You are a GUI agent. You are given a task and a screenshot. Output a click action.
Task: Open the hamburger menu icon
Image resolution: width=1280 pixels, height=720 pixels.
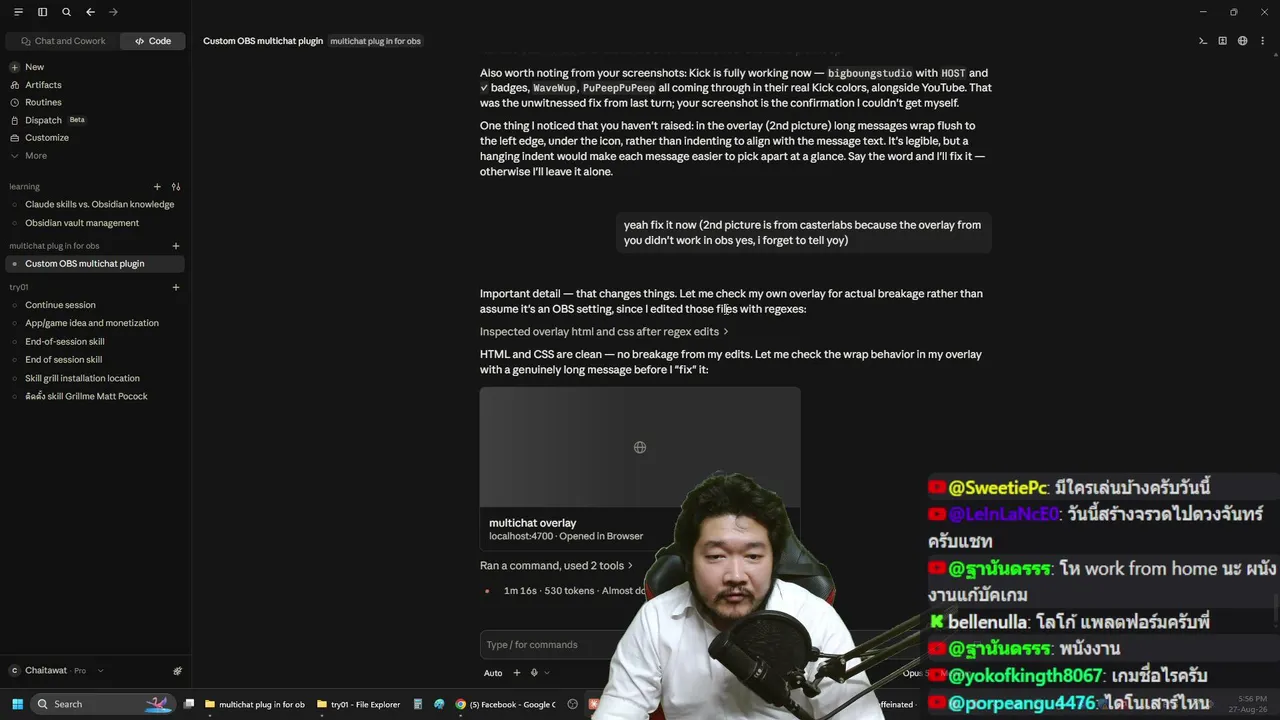pos(18,12)
